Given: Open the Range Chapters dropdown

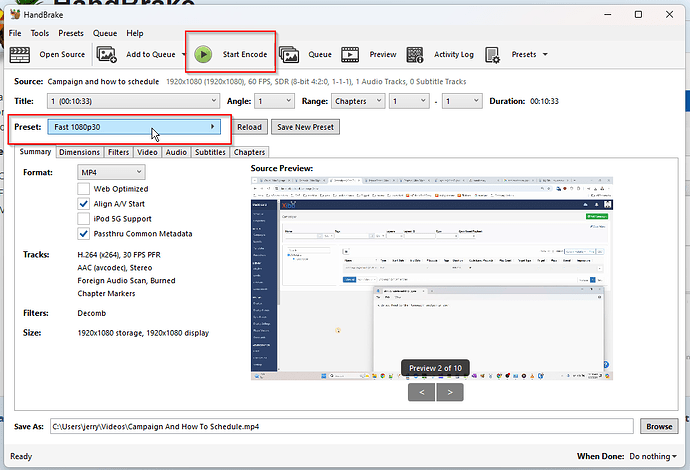Looking at the screenshot, I should [x=358, y=101].
